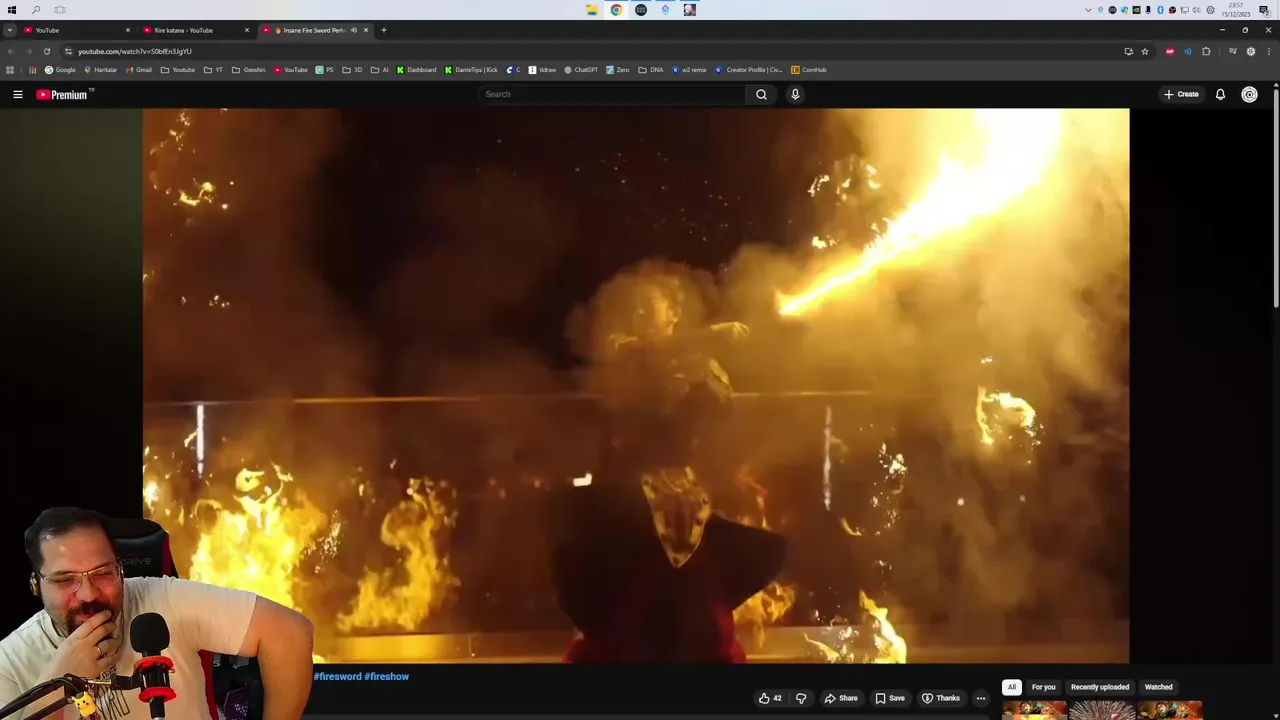
Task: Open the AI bookmarks folder
Action: tap(380, 70)
